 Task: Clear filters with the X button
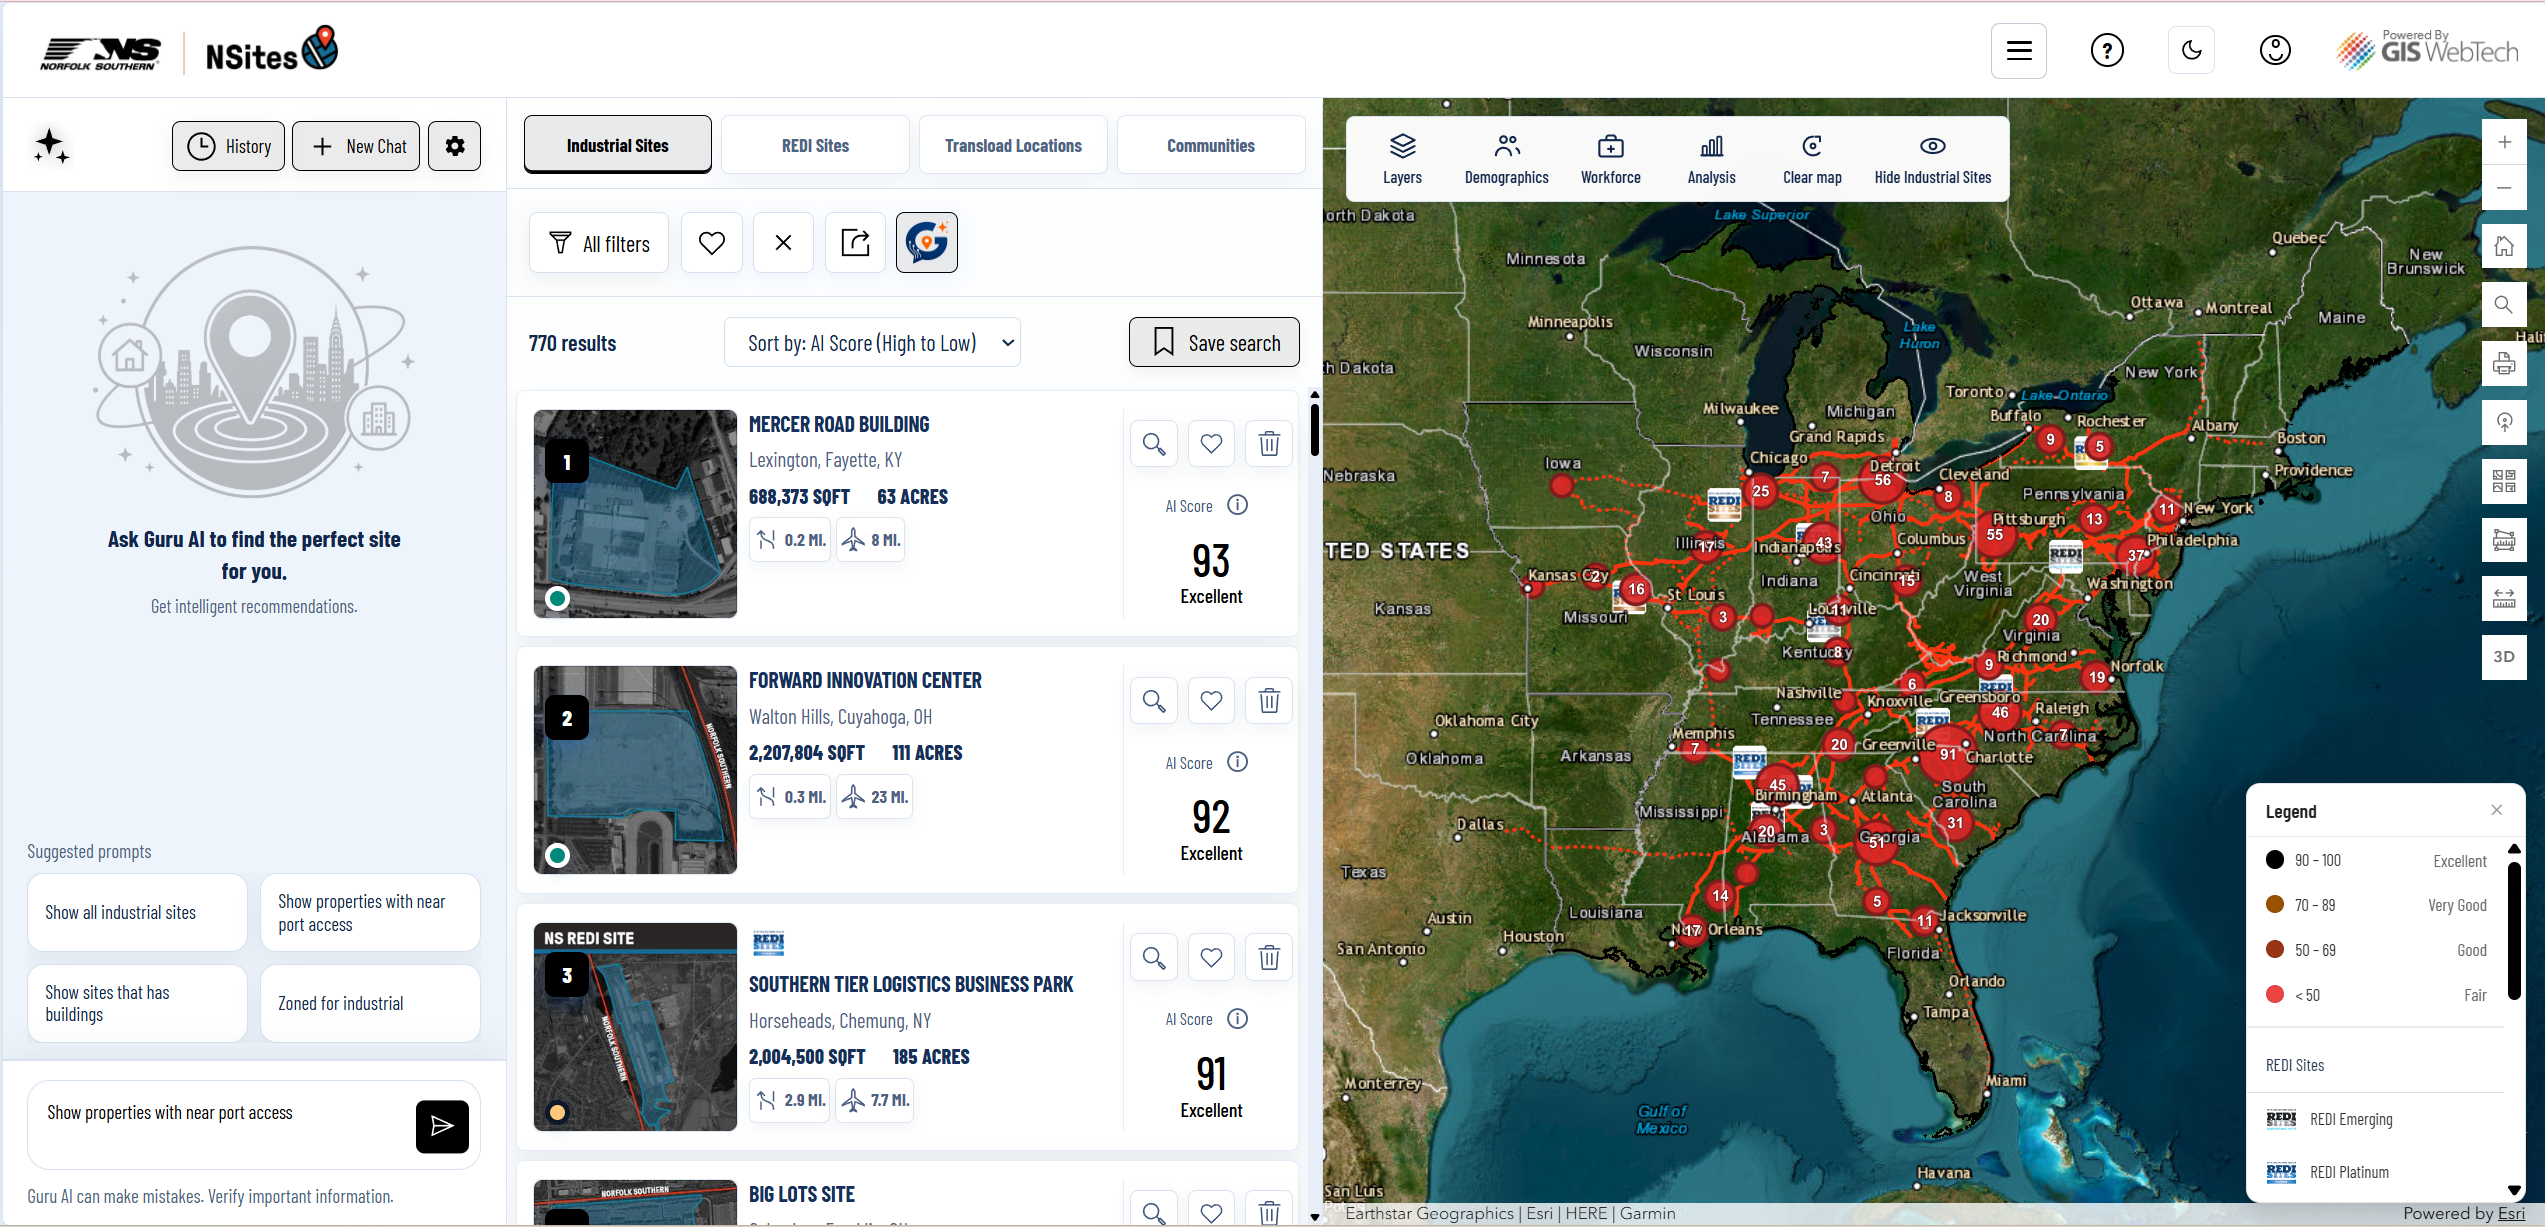tap(784, 243)
